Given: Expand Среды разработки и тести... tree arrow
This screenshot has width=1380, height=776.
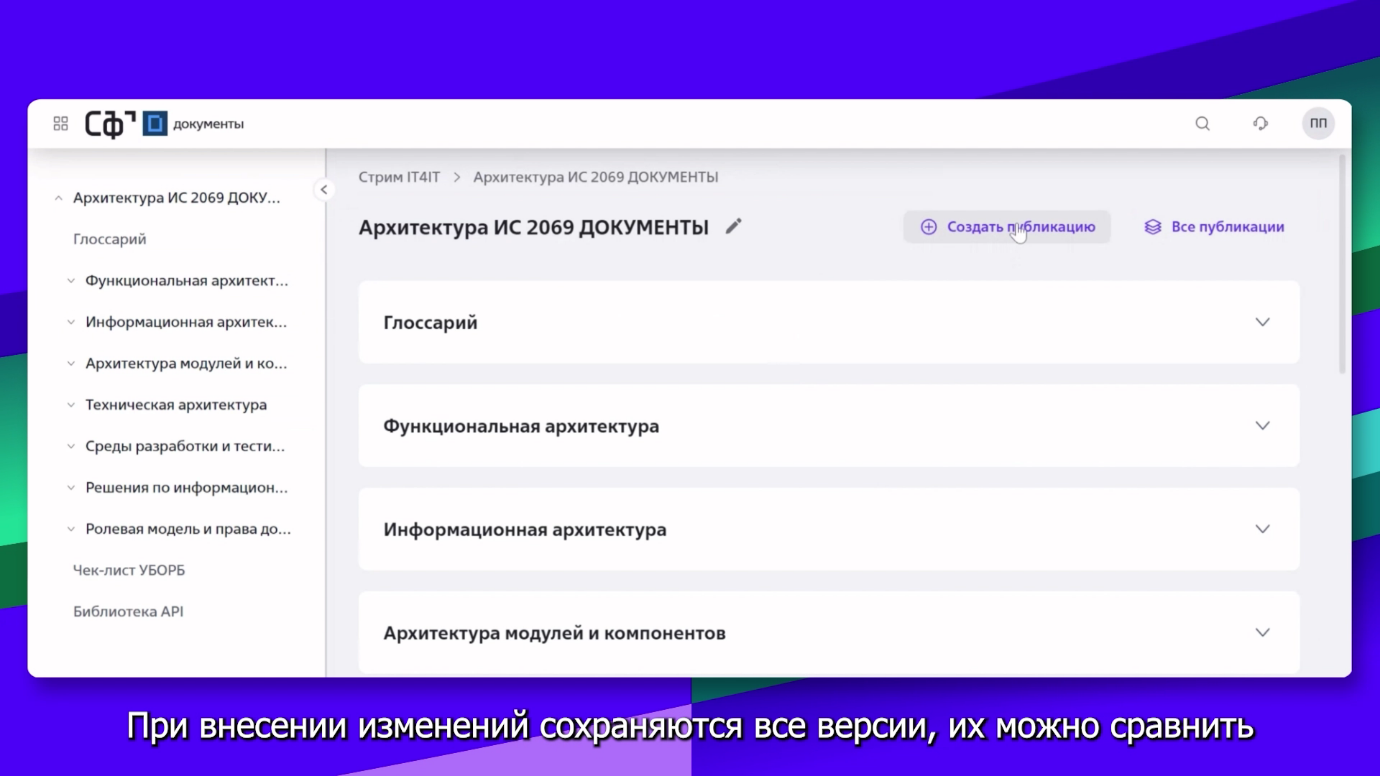Looking at the screenshot, I should pos(71,447).
